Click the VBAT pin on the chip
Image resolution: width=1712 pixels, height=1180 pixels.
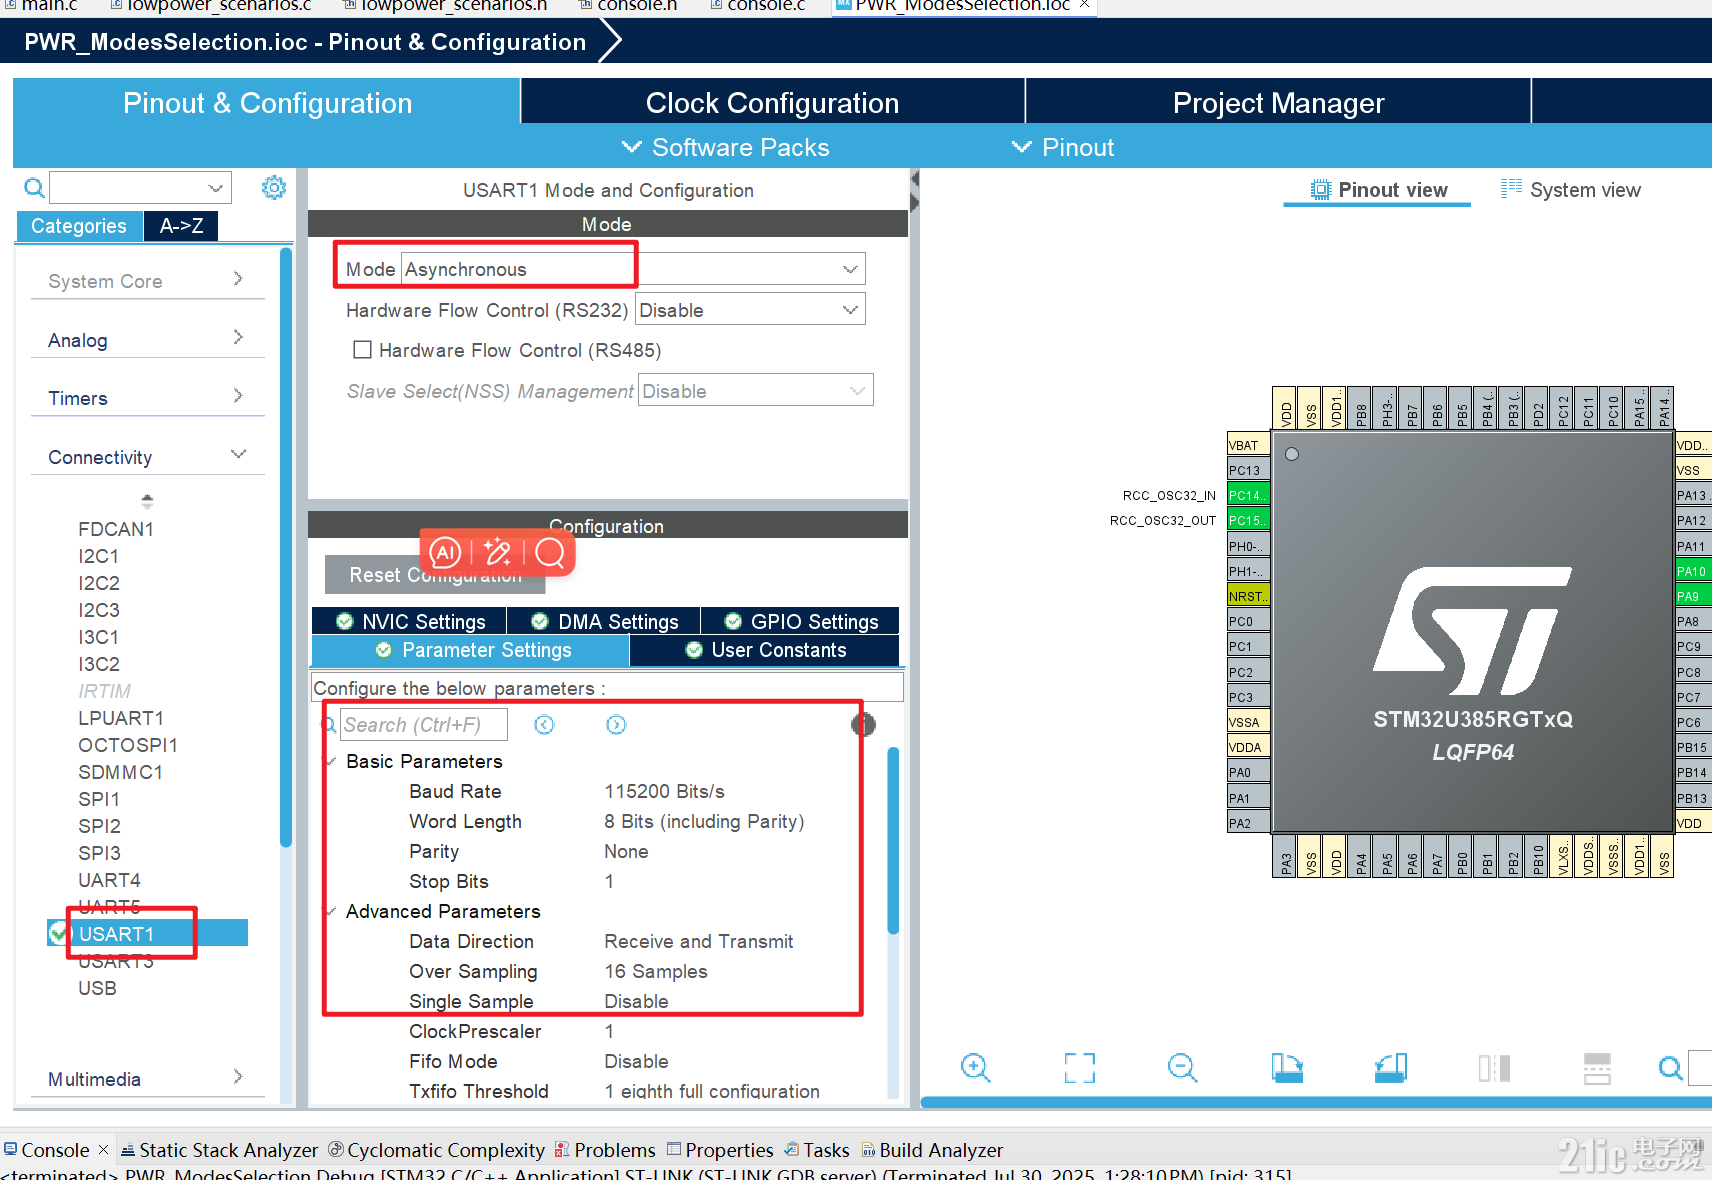(1248, 445)
